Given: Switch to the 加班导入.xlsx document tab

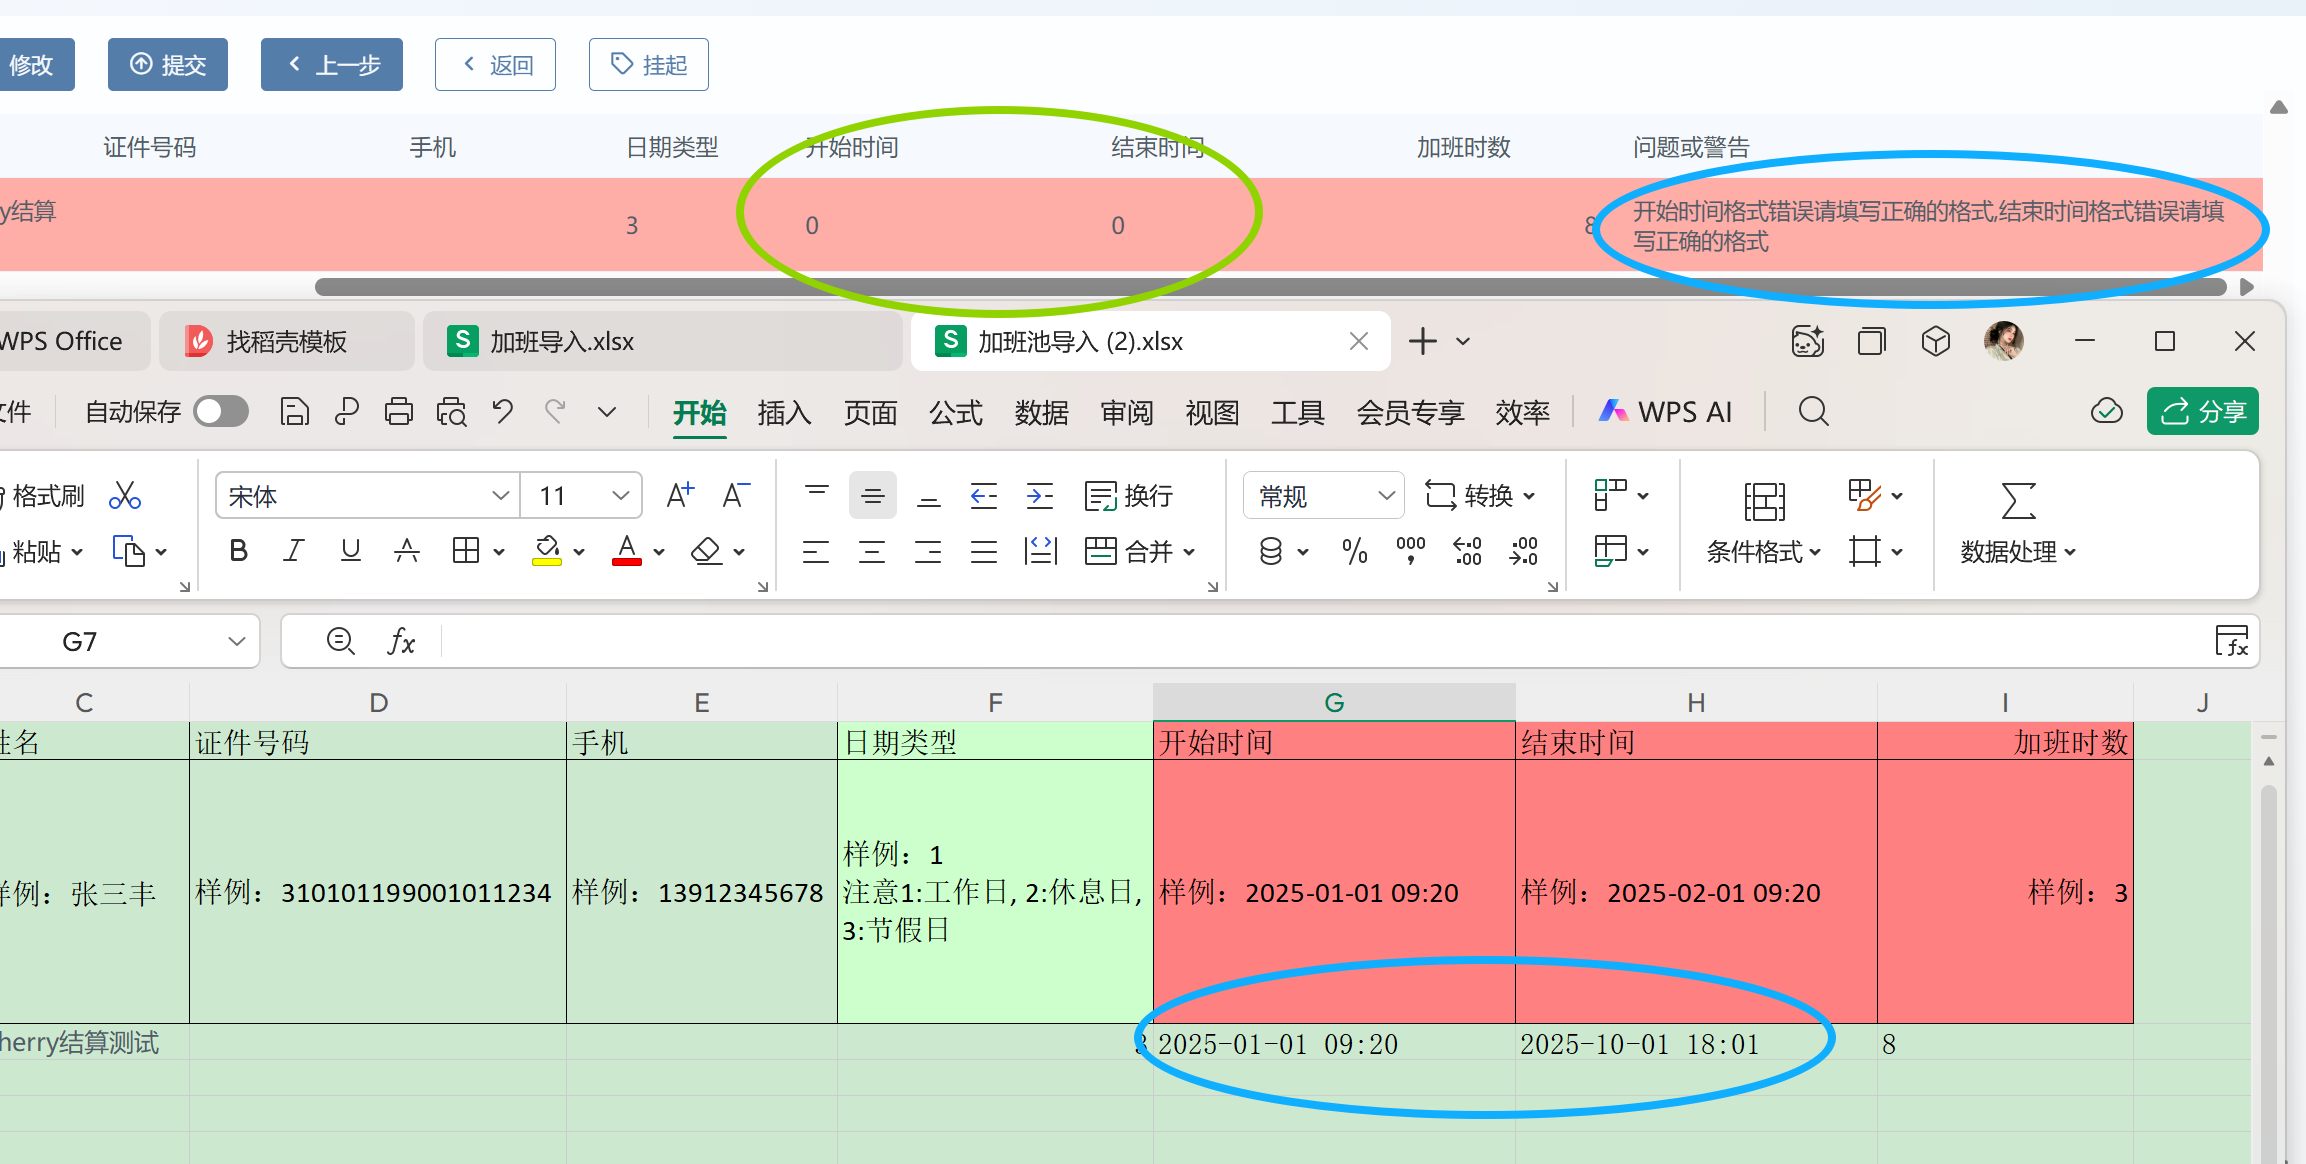Looking at the screenshot, I should tap(561, 342).
